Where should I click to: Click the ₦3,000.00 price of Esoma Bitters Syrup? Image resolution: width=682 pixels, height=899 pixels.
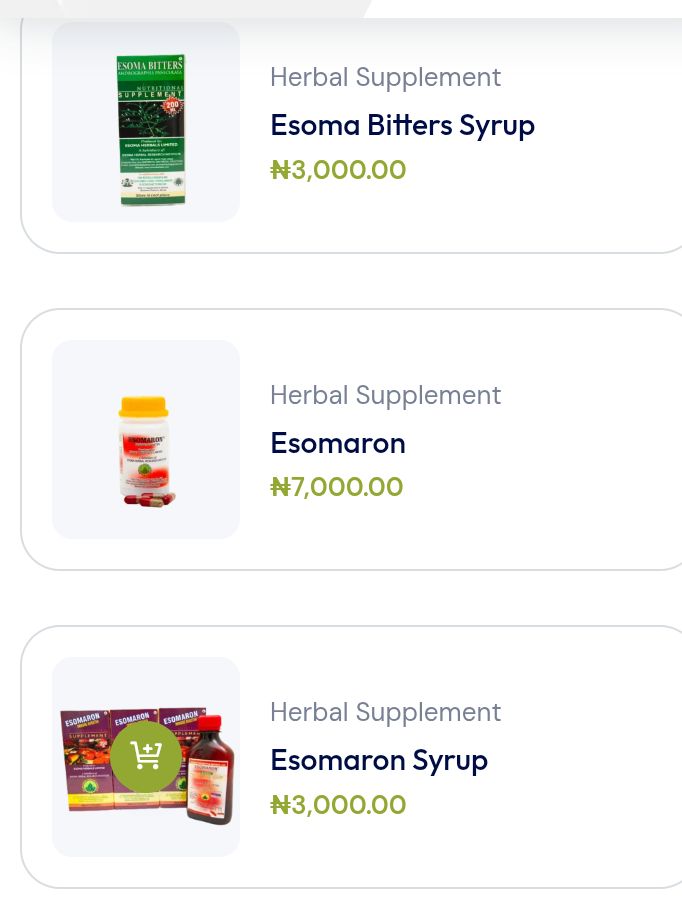[338, 170]
